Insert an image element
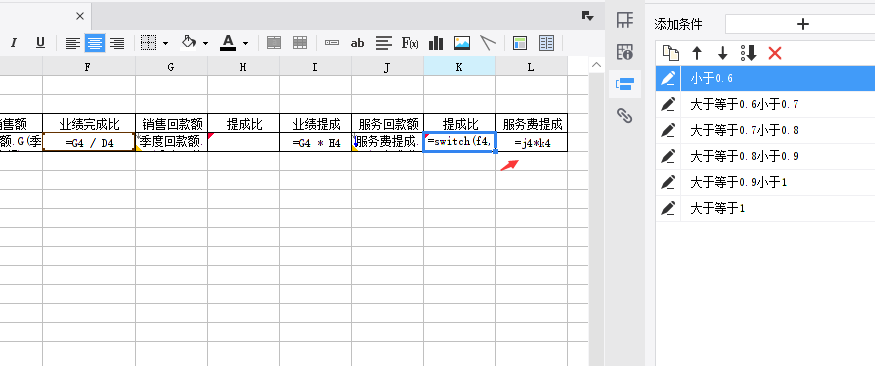 click(x=462, y=43)
